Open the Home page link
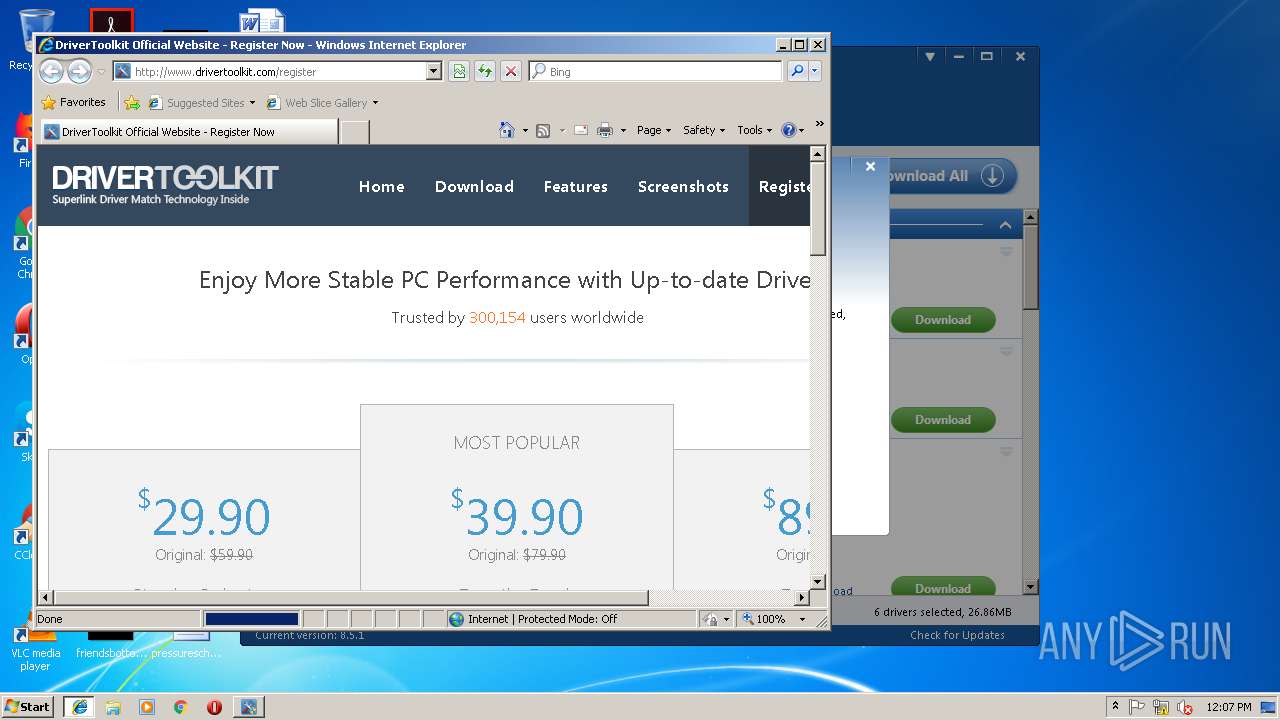The width and height of the screenshot is (1280, 720). click(x=382, y=186)
